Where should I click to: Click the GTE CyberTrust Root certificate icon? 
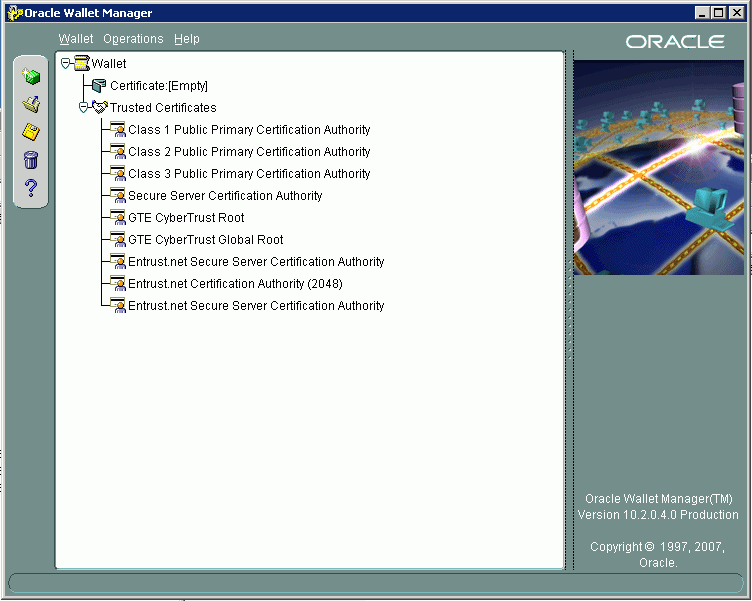point(118,217)
